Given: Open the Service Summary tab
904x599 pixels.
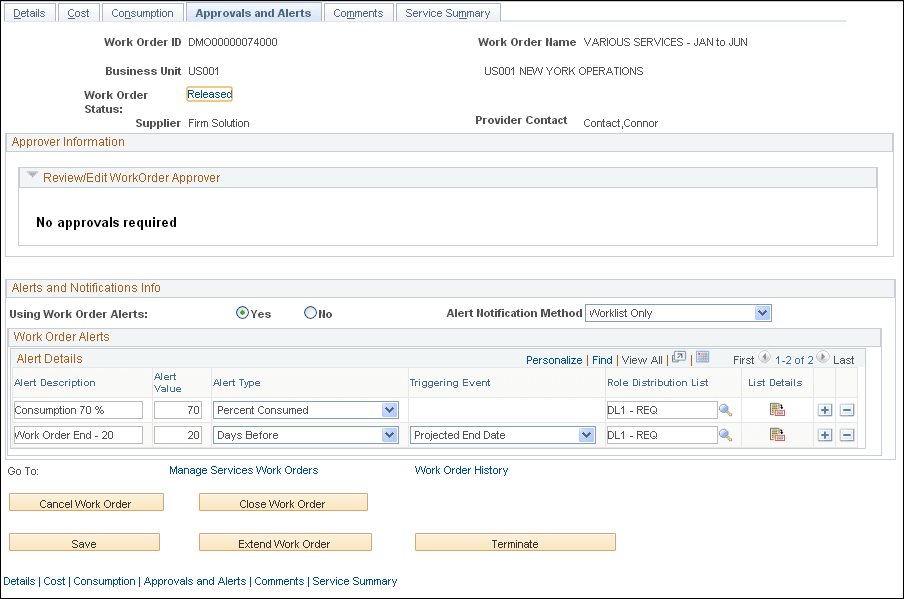Looking at the screenshot, I should (x=448, y=12).
